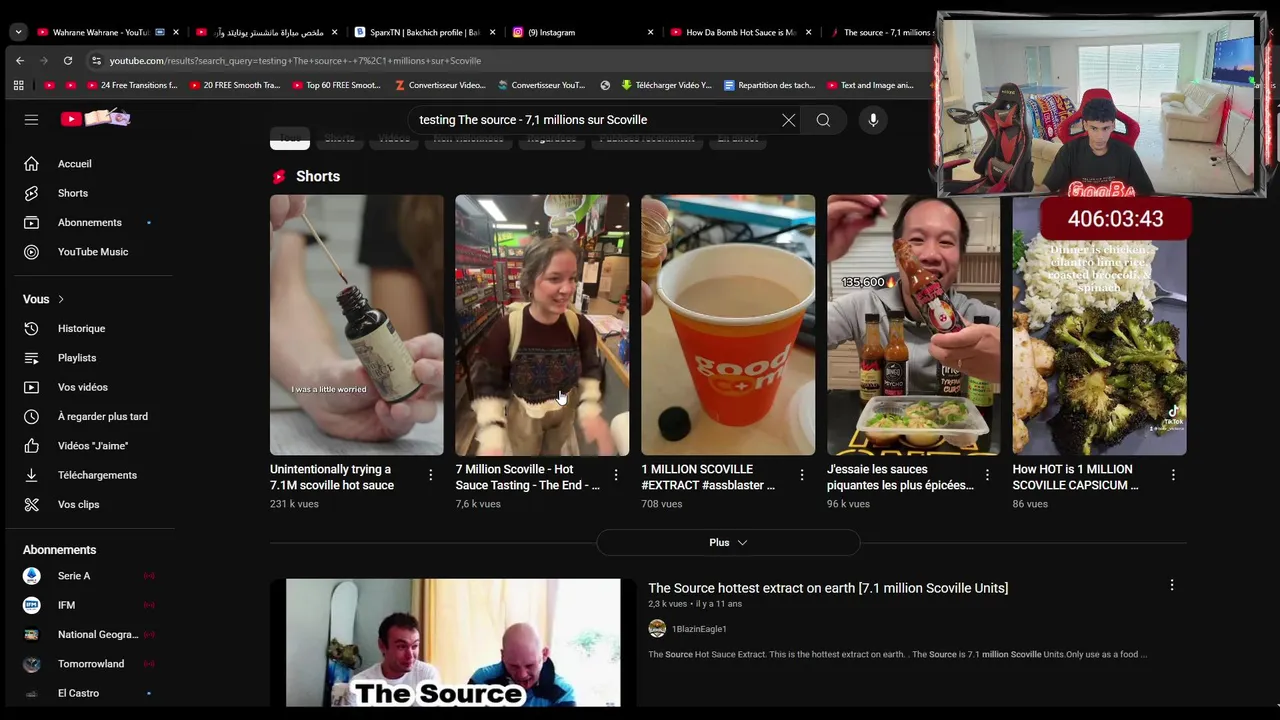Open the Convertisseur Vidéo... bookmark
1280x720 pixels.
coord(440,85)
